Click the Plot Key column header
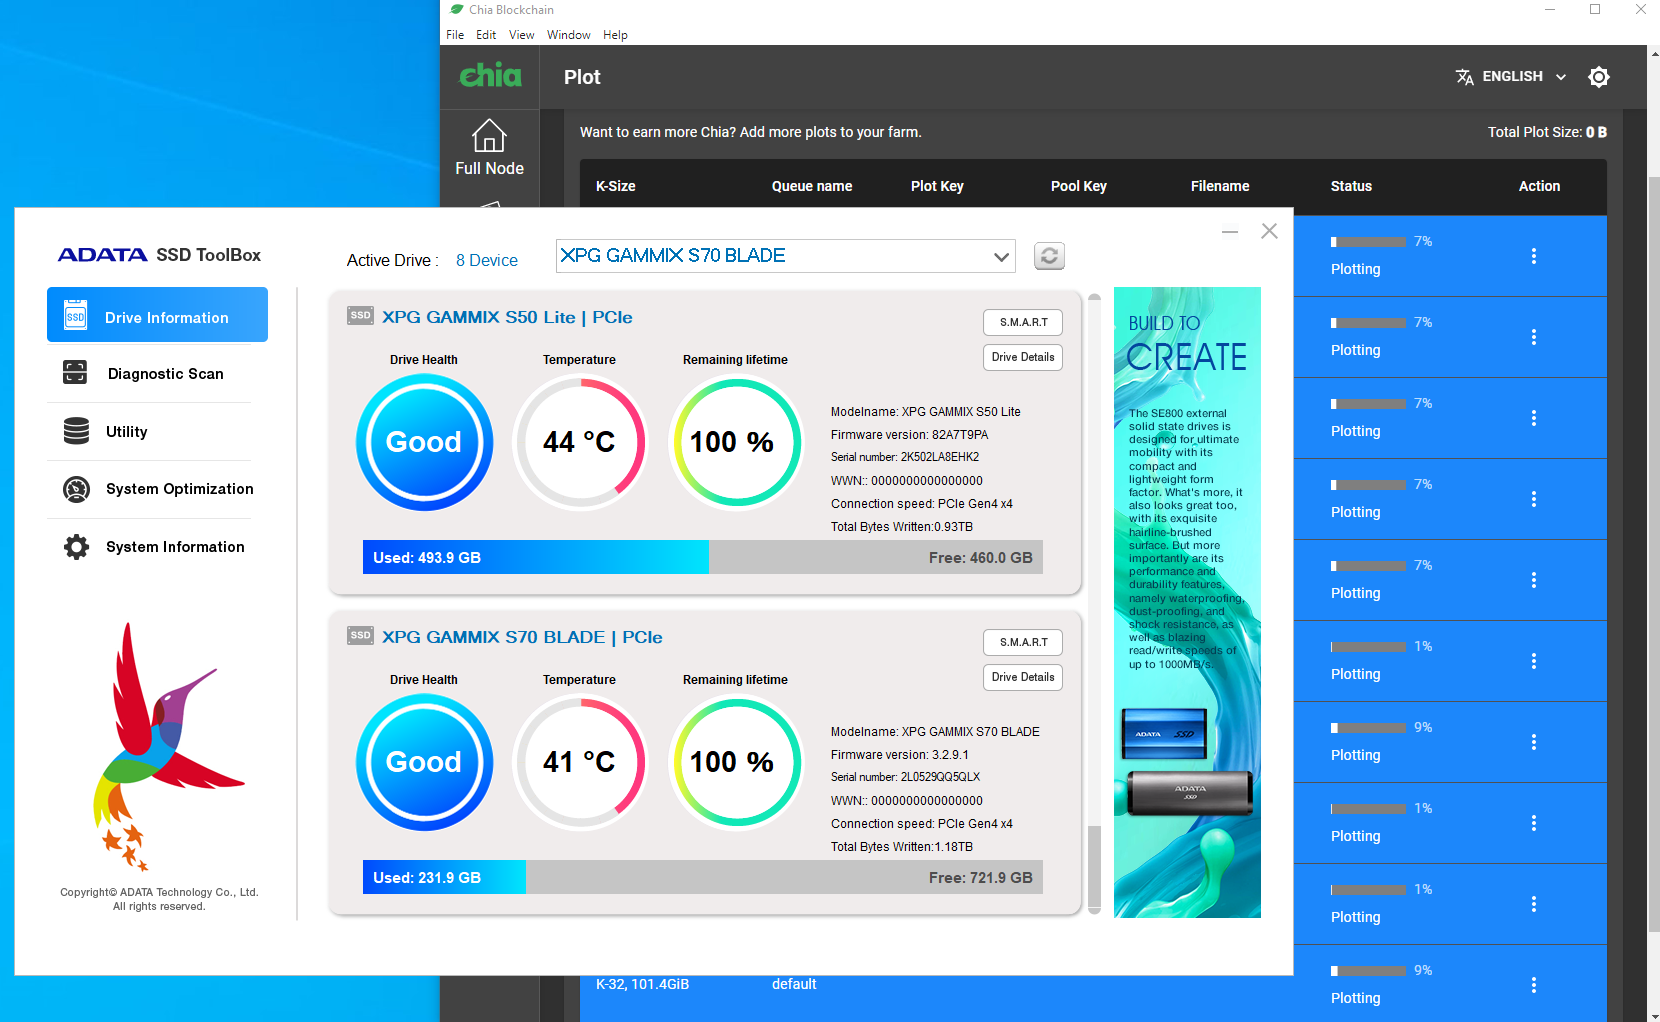This screenshot has height=1022, width=1660. (x=937, y=186)
